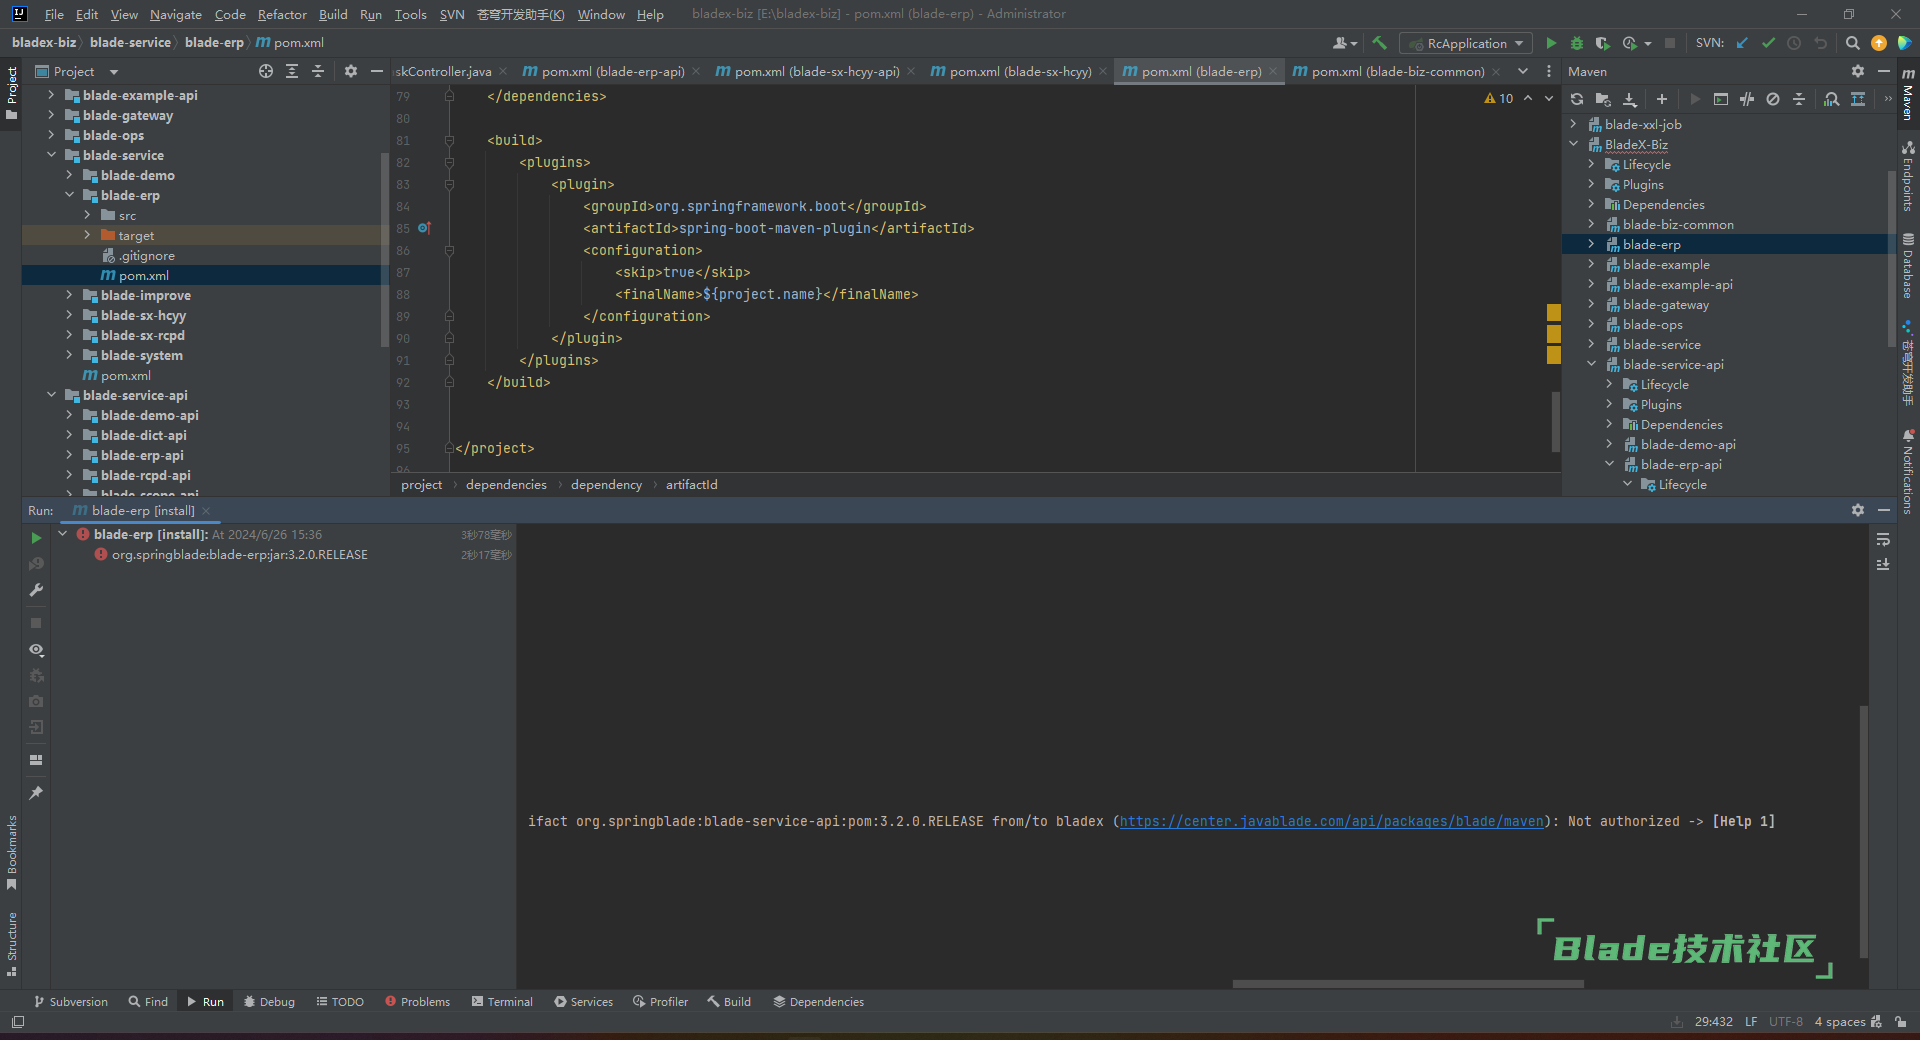Click the Execute Maven Goal icon

(x=1720, y=99)
